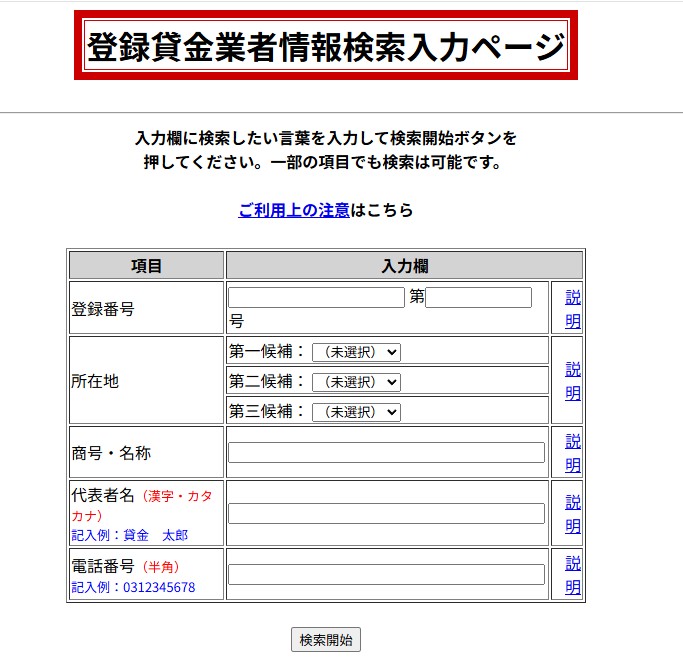This screenshot has height=671, width=683.
Task: Click the 商号・名称 text input field
Action: coord(386,453)
